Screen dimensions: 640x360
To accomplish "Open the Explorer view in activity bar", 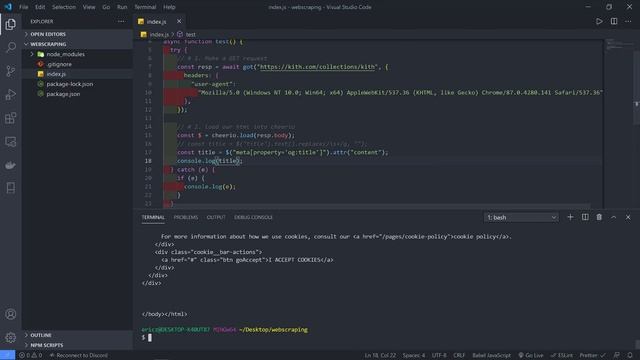I will [x=11, y=24].
